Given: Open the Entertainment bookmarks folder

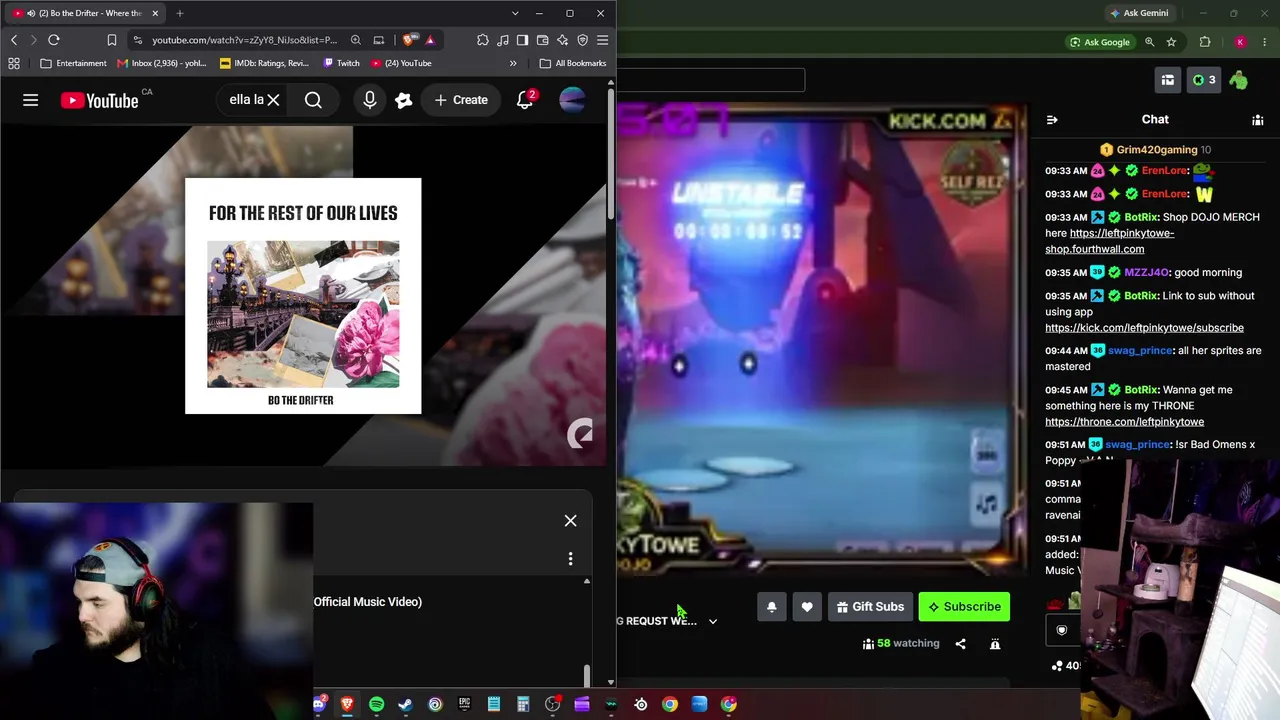Looking at the screenshot, I should click(73, 63).
